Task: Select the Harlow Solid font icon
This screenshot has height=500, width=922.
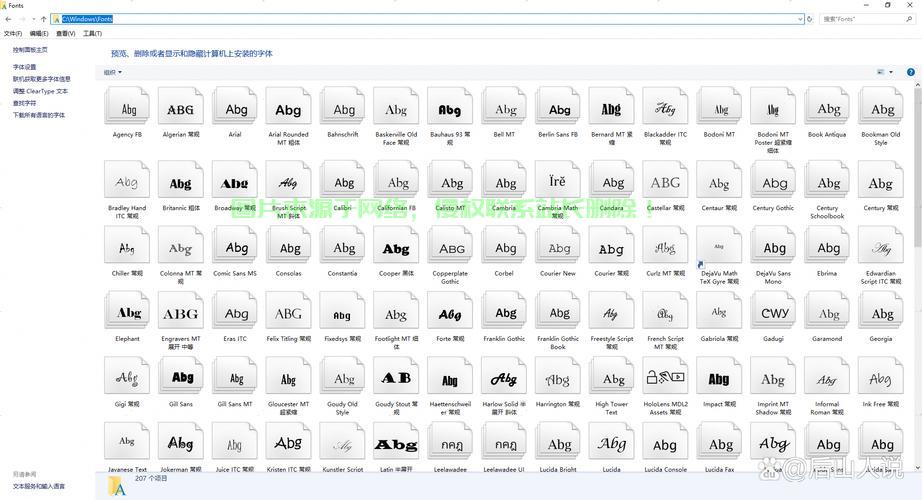Action: pos(503,376)
